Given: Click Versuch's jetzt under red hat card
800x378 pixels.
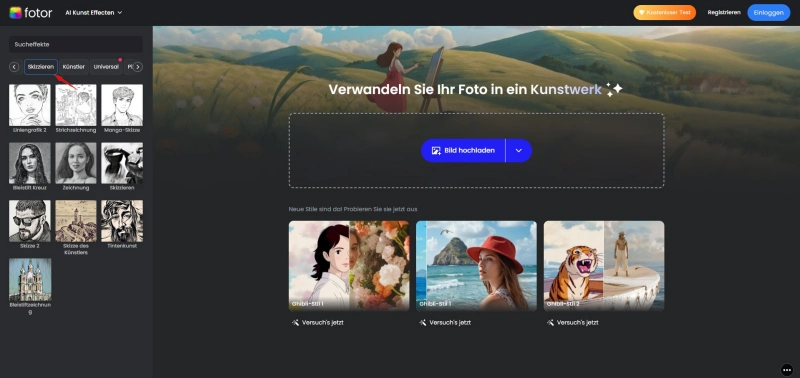Looking at the screenshot, I should click(445, 323).
